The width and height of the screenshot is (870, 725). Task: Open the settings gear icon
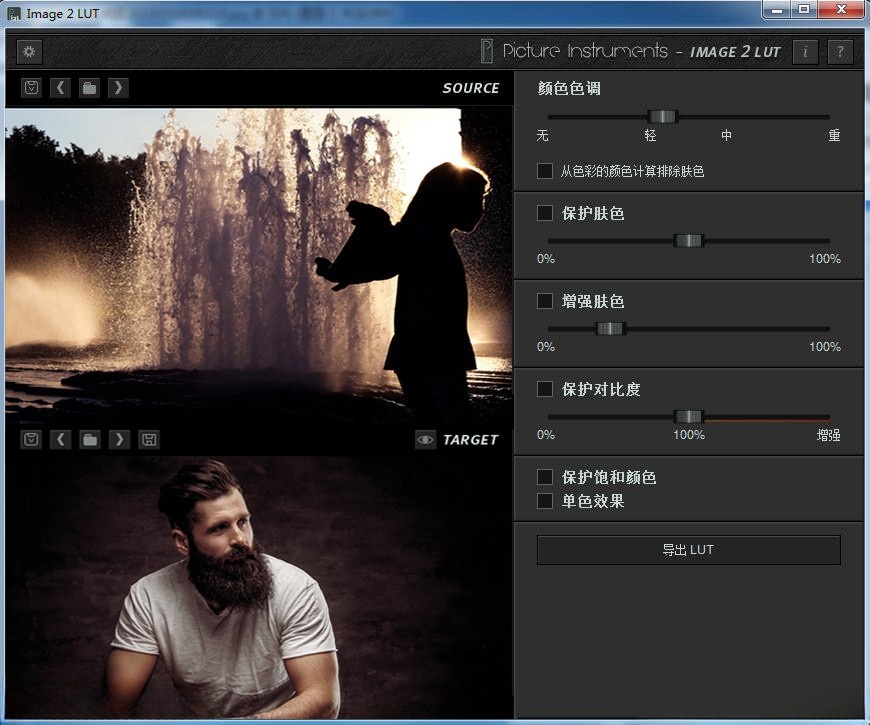pyautogui.click(x=28, y=51)
